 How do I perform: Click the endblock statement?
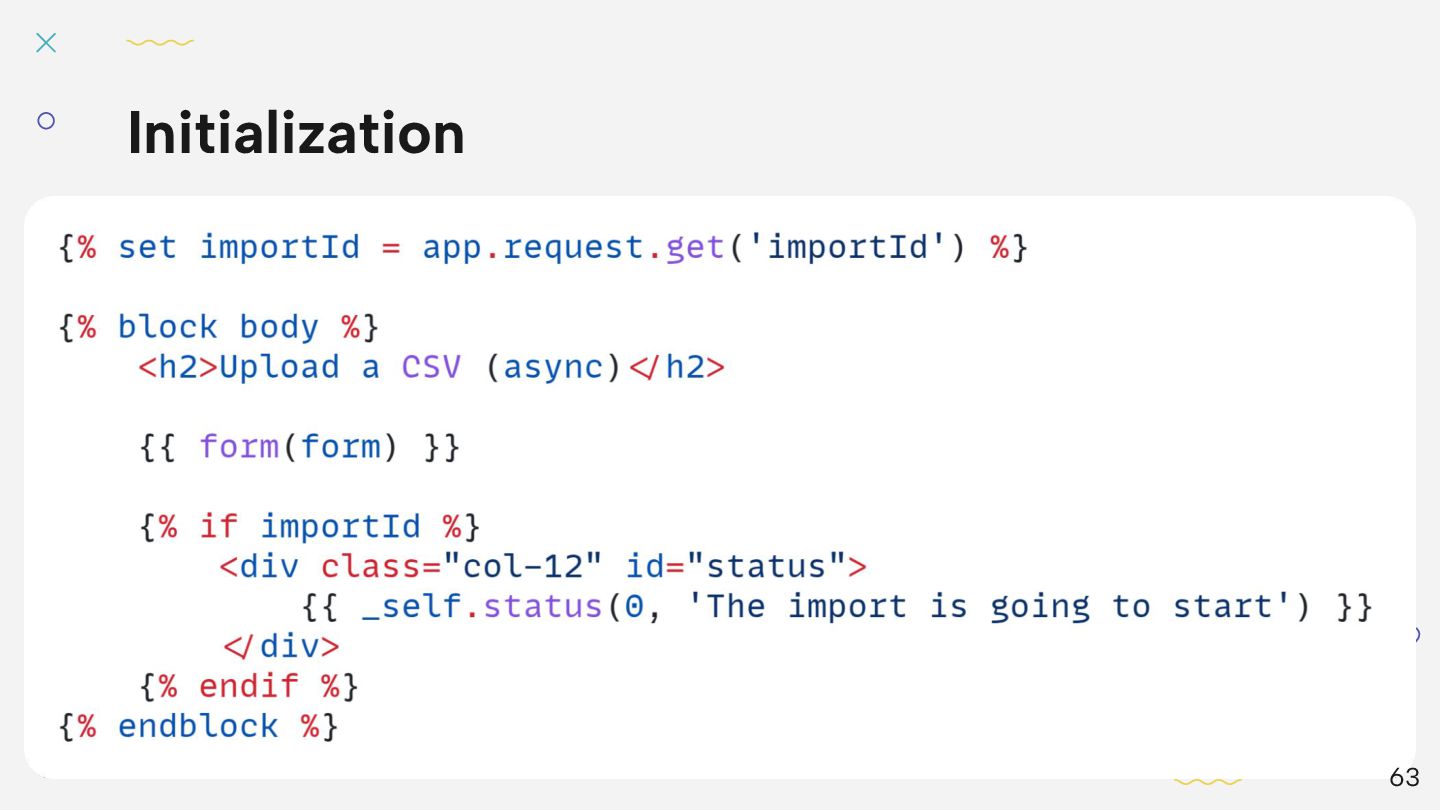198,726
